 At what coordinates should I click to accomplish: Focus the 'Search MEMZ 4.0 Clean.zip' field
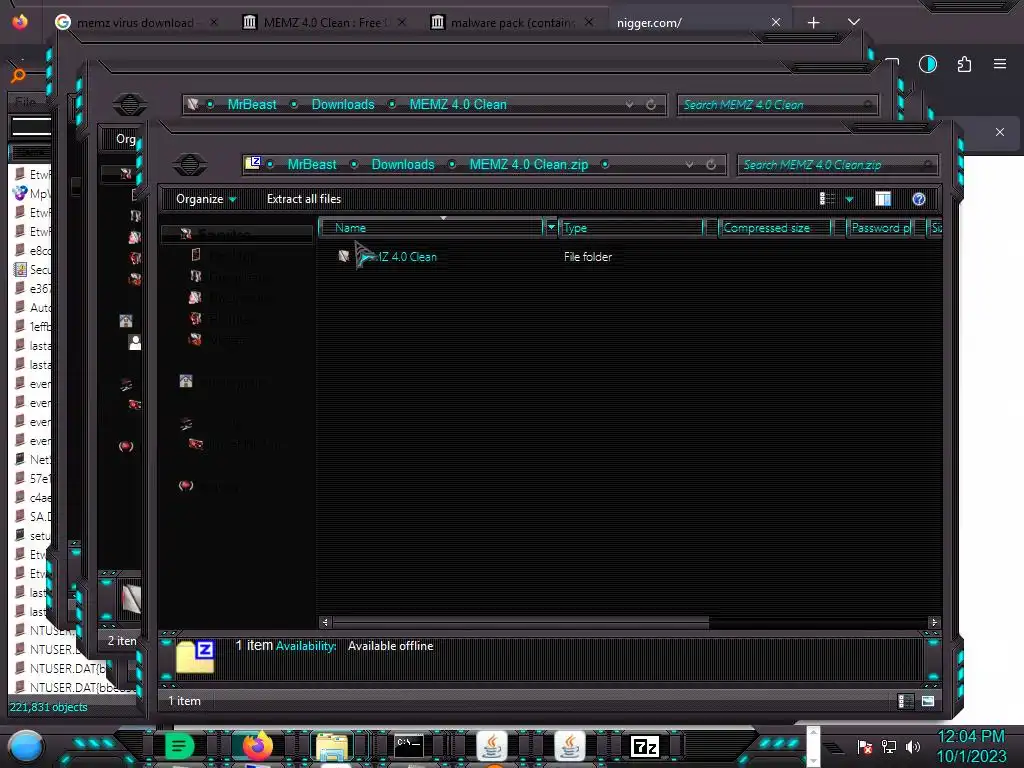(x=837, y=165)
